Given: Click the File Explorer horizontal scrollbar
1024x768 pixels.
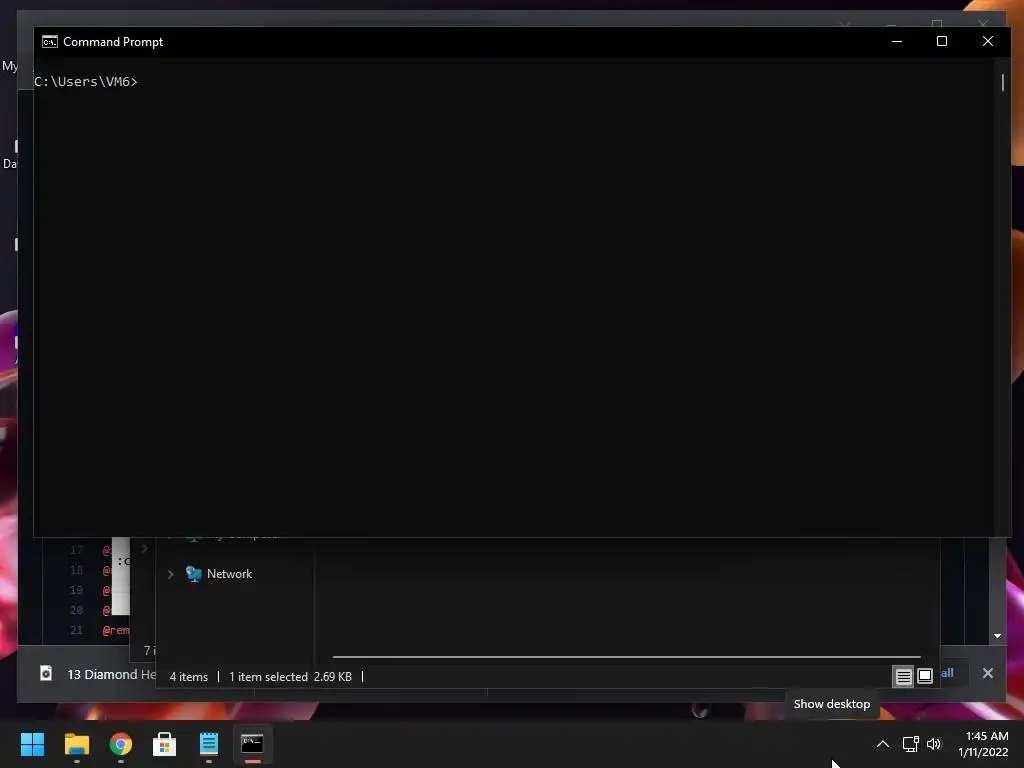Looking at the screenshot, I should 626,656.
